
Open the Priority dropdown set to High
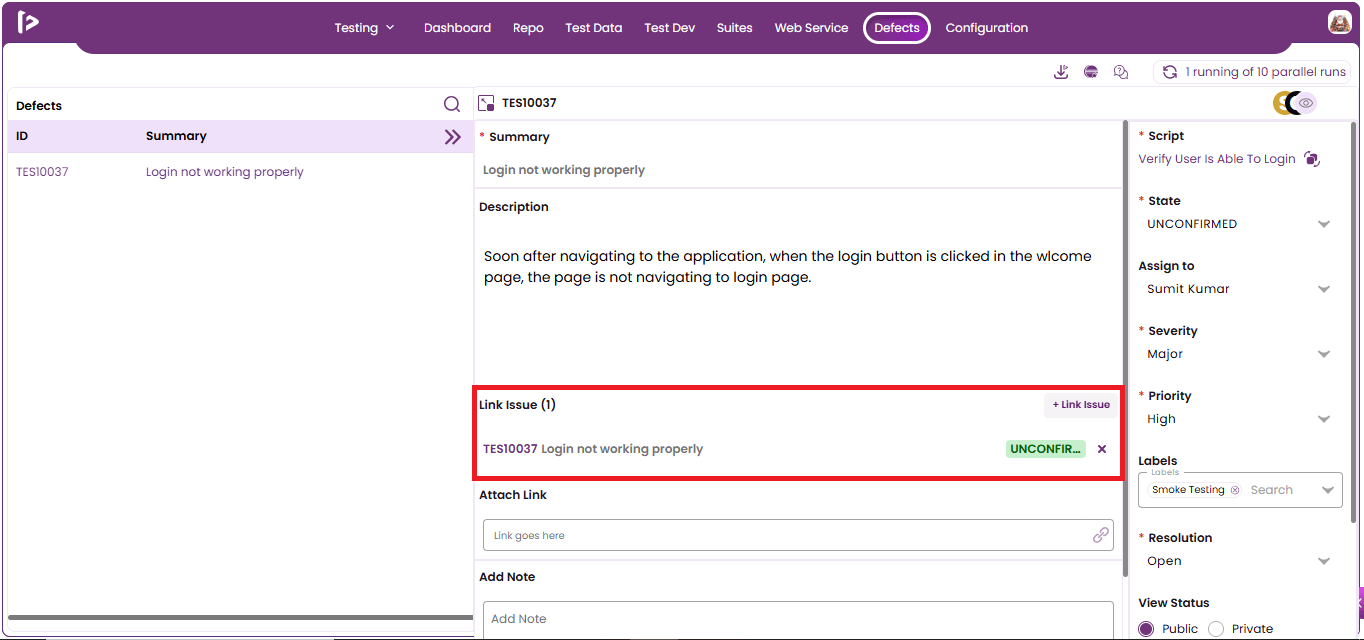[1240, 419]
